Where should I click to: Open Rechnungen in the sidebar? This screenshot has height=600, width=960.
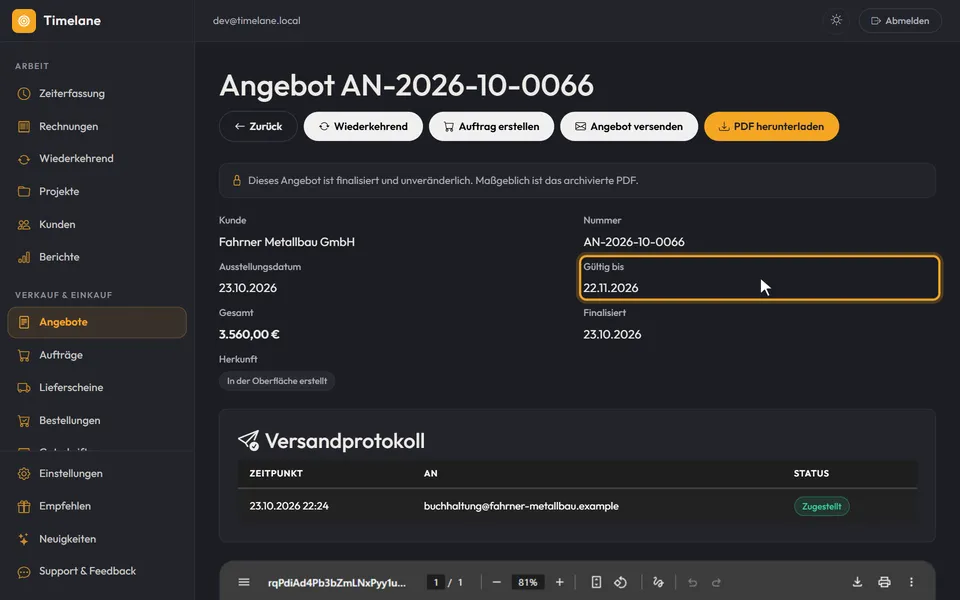click(97, 127)
